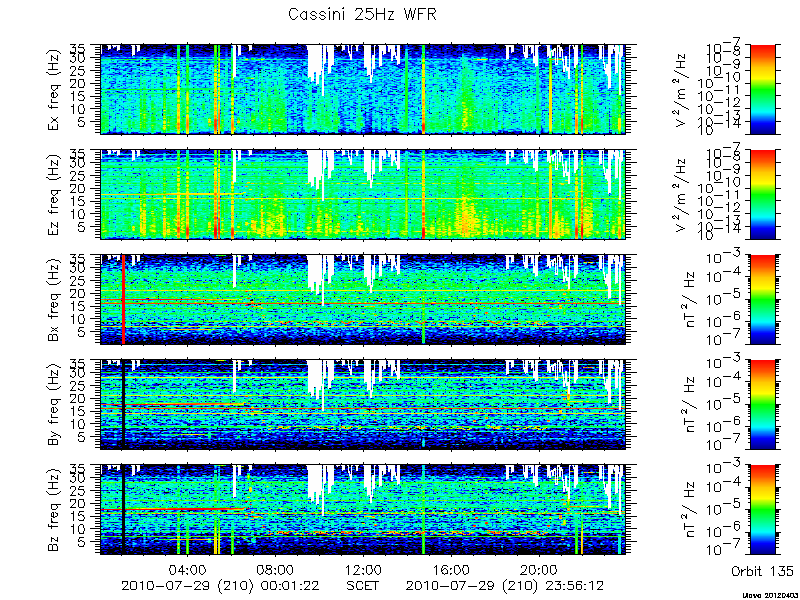800x600 pixels.
Task: Click the Cassini 25Hz WFR title
Action: (x=362, y=14)
